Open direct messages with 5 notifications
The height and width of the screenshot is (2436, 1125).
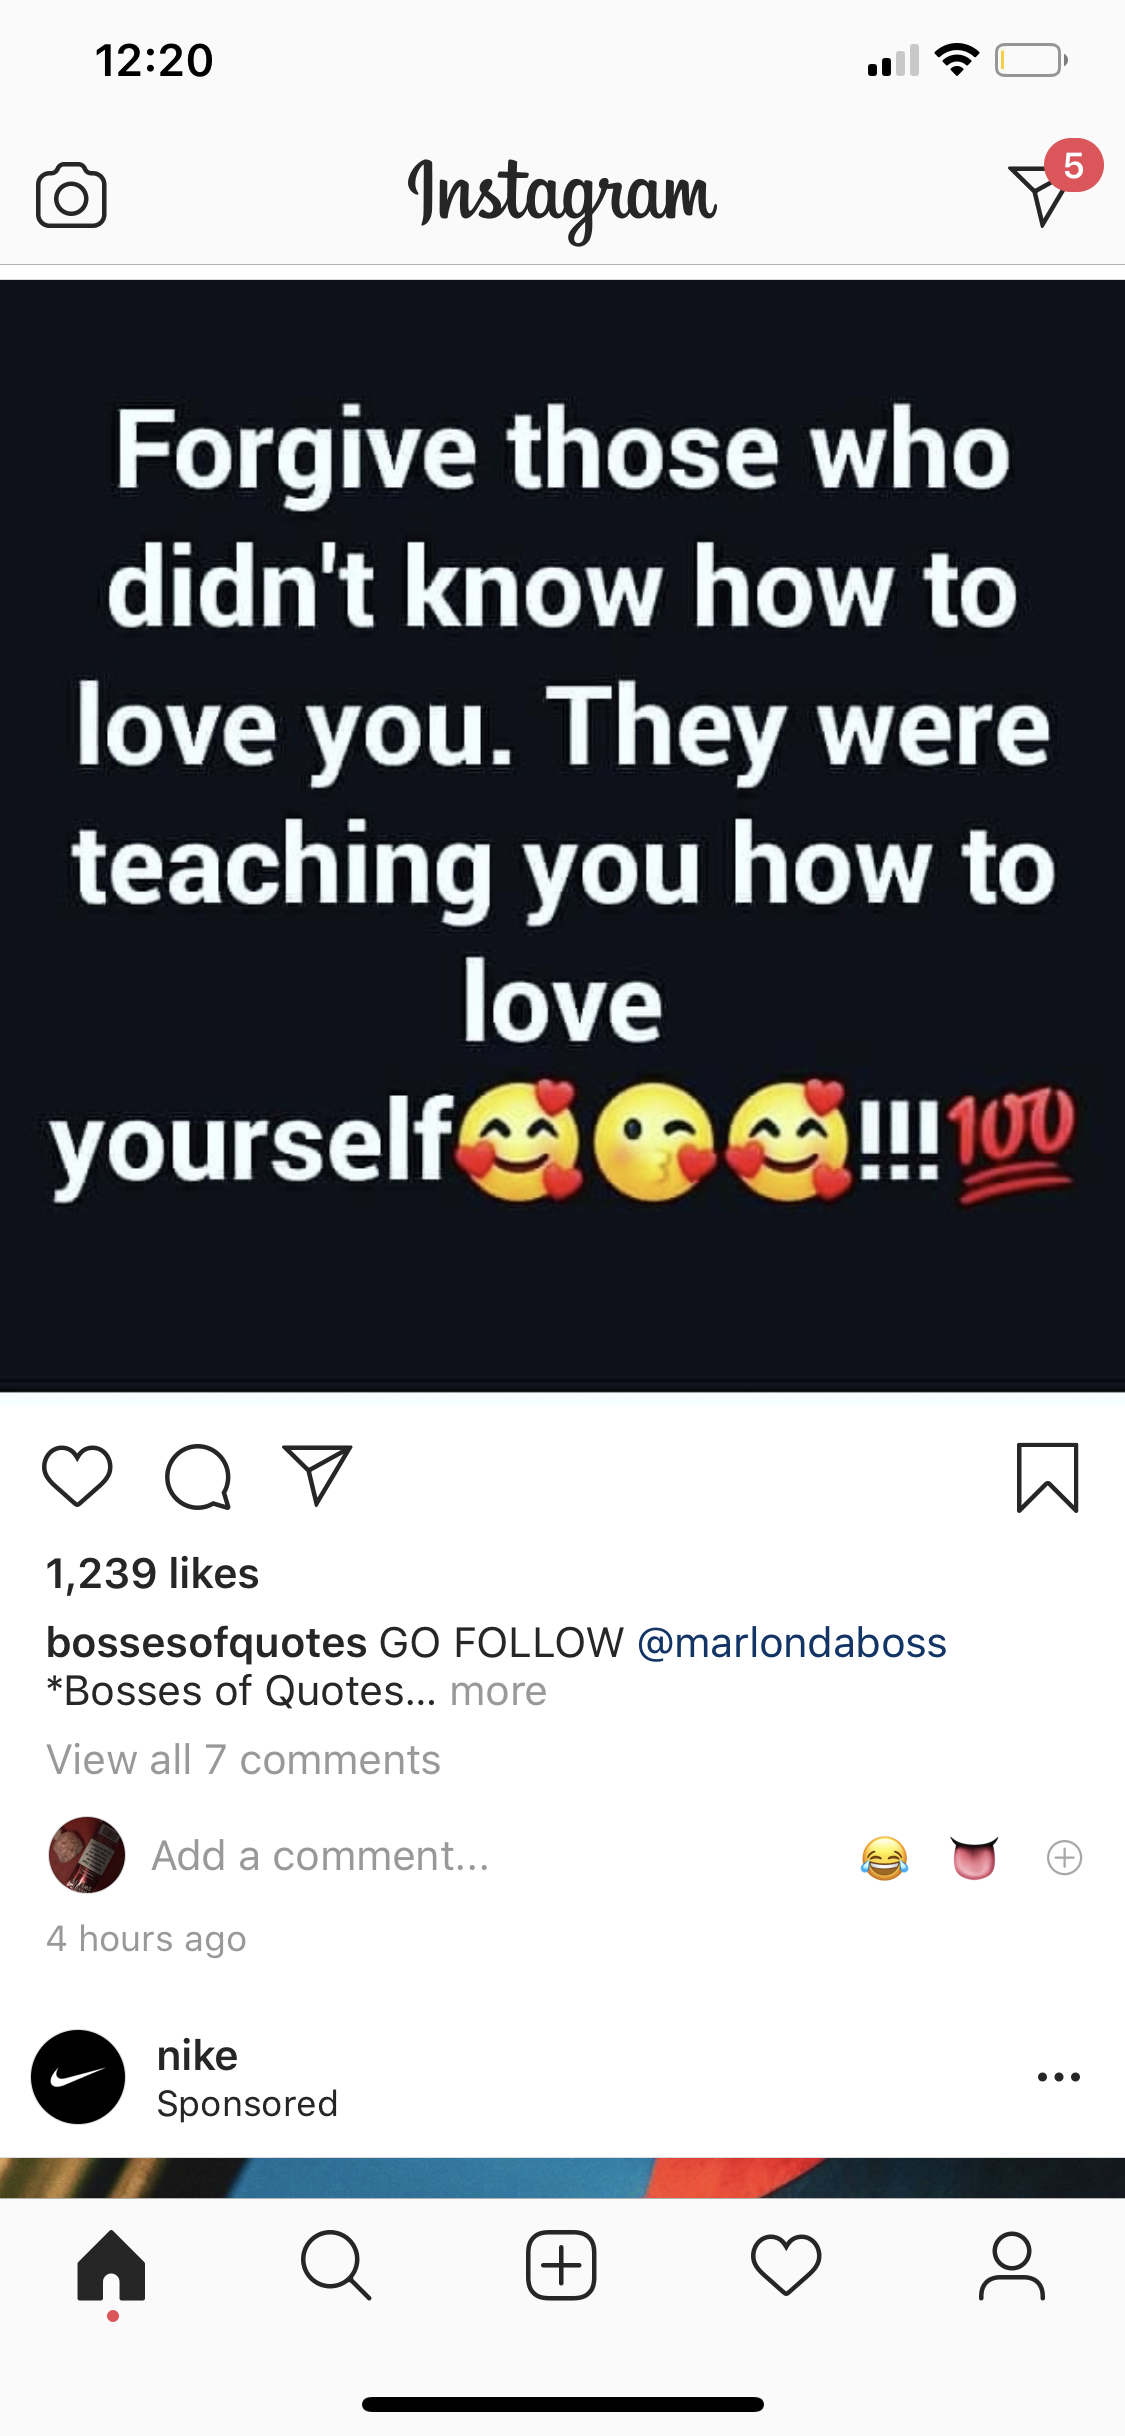1052,185
